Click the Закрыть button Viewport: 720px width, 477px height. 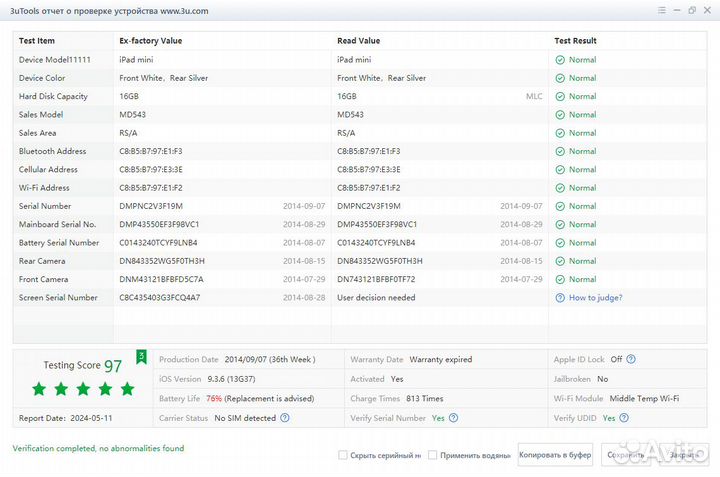(683, 455)
